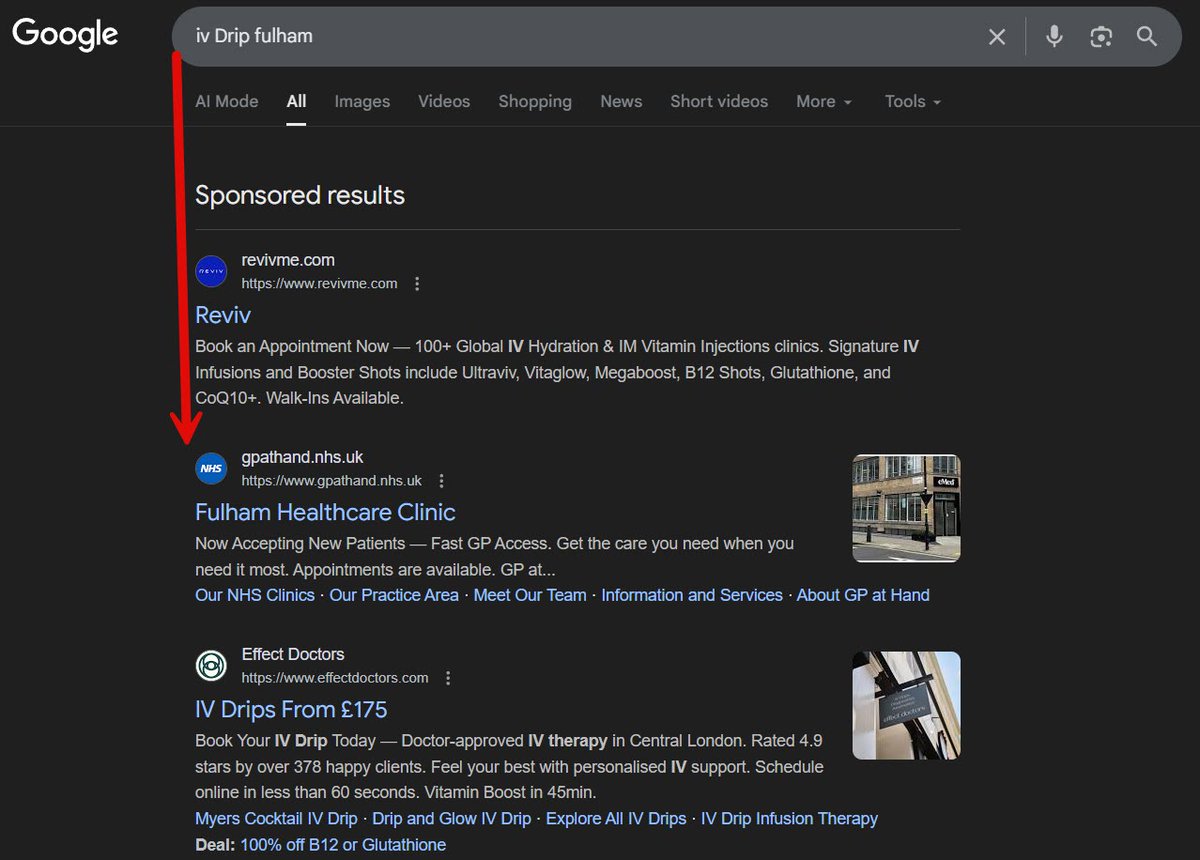Open Google Lens image search
The height and width of the screenshot is (860, 1200).
click(1101, 37)
